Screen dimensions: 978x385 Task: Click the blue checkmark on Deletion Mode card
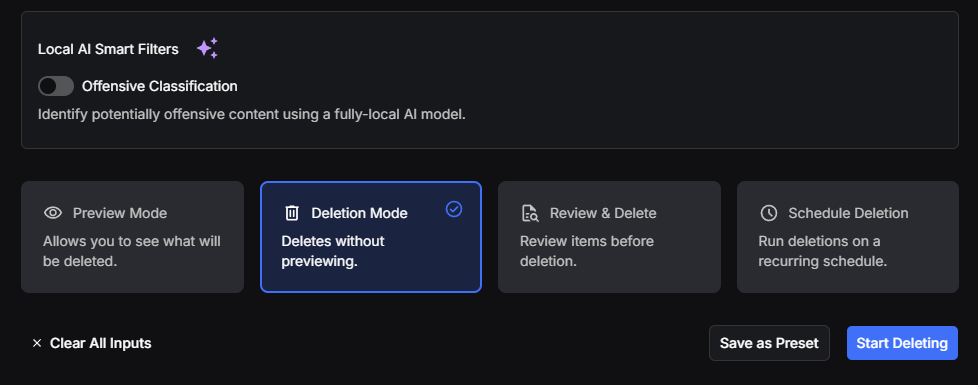click(454, 210)
